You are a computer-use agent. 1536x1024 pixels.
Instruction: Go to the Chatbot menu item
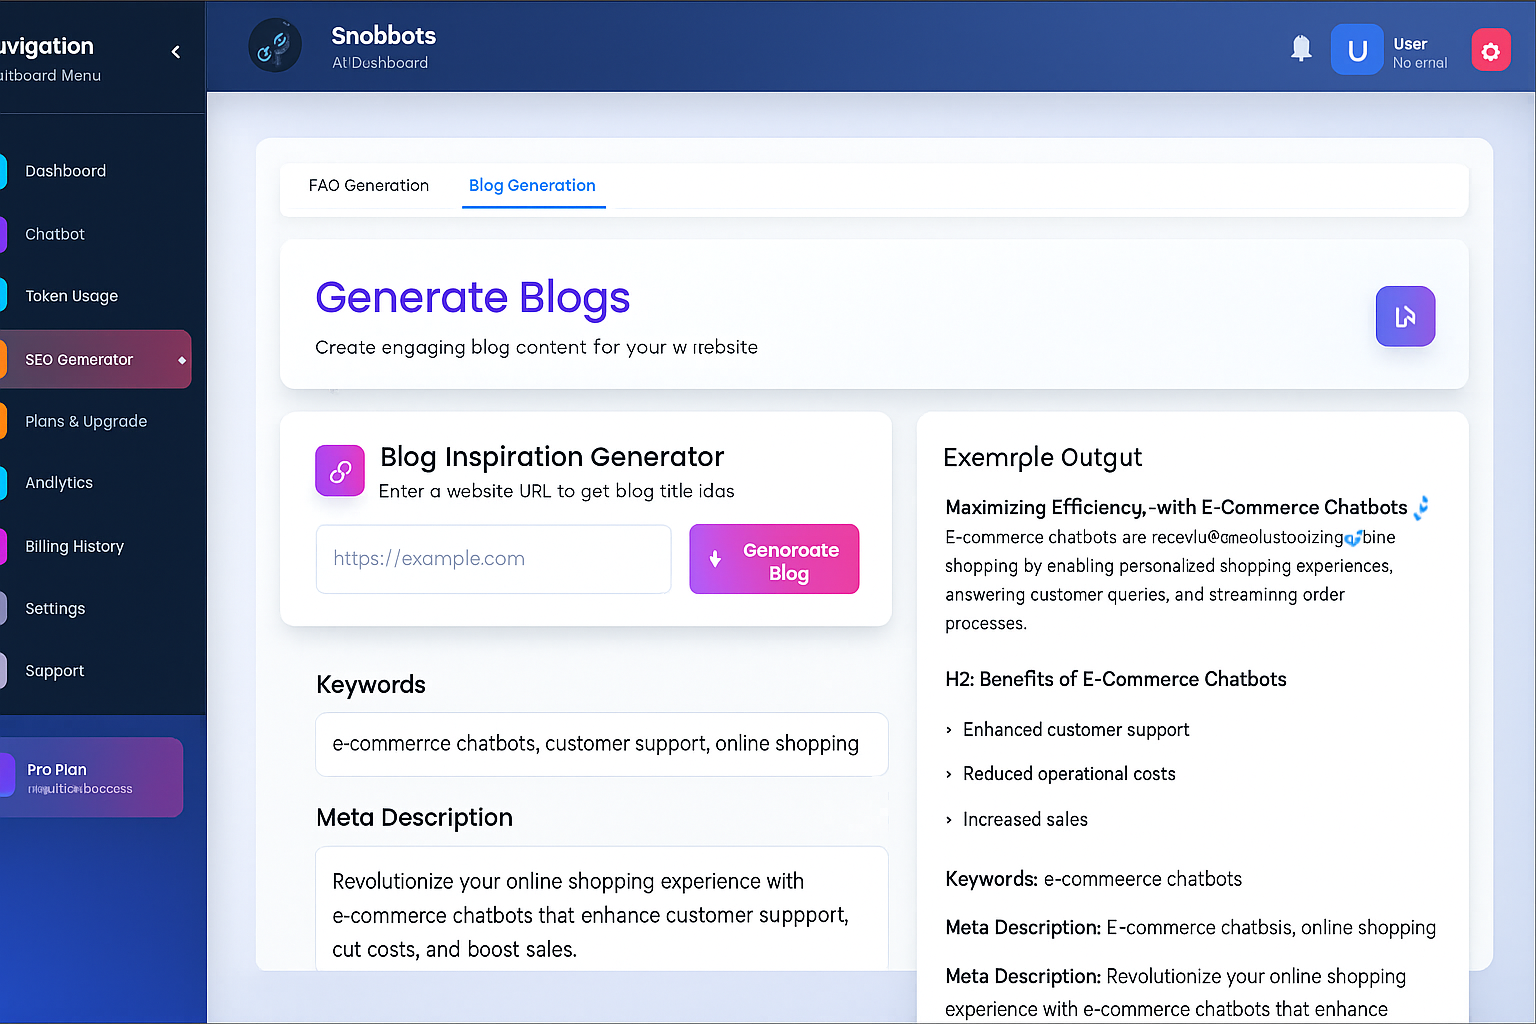55,234
